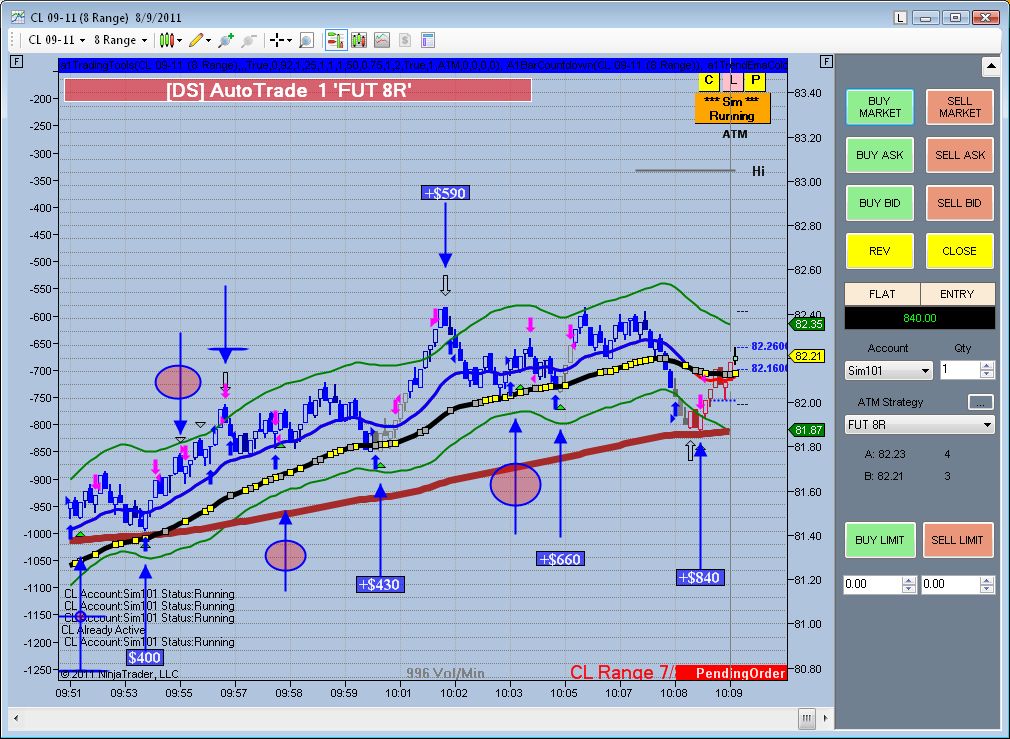The height and width of the screenshot is (739, 1010).
Task: Click the buy limit price field
Action: pos(873,584)
